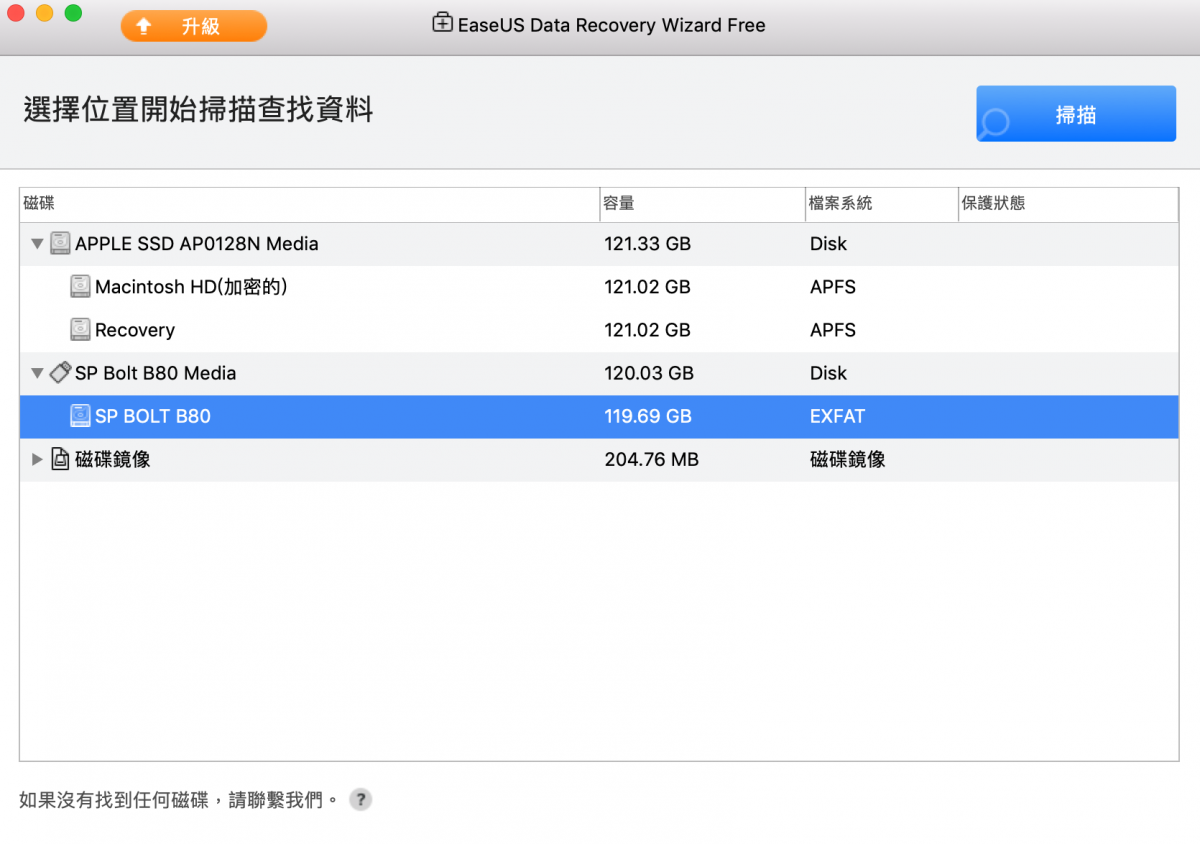Click the EaseUS Data Recovery Wizard Free title
Screen dimensions: 1200x844
click(x=612, y=25)
